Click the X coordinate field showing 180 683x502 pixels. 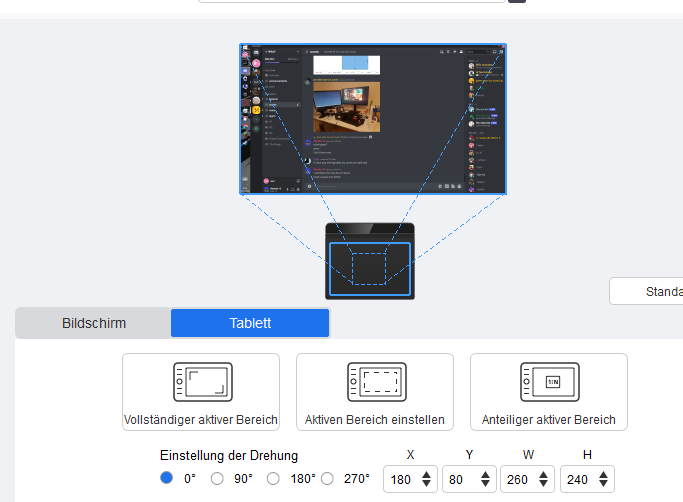point(402,479)
